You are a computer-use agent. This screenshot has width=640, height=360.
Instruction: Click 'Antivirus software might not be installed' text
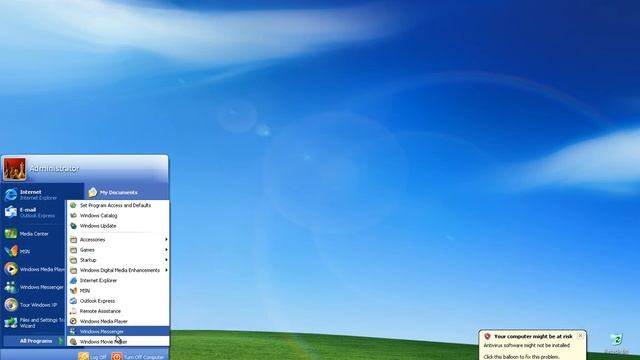click(x=527, y=345)
